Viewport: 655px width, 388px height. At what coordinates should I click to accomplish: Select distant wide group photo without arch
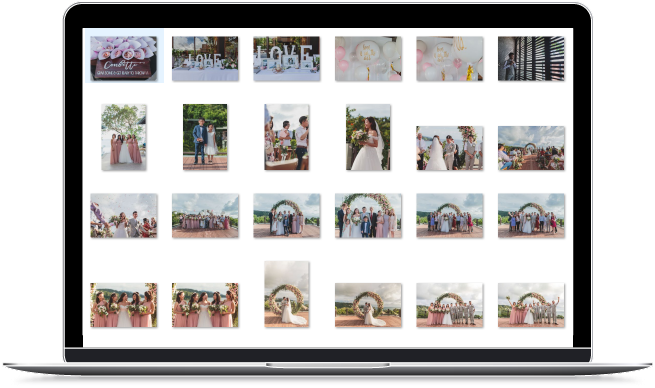205,216
